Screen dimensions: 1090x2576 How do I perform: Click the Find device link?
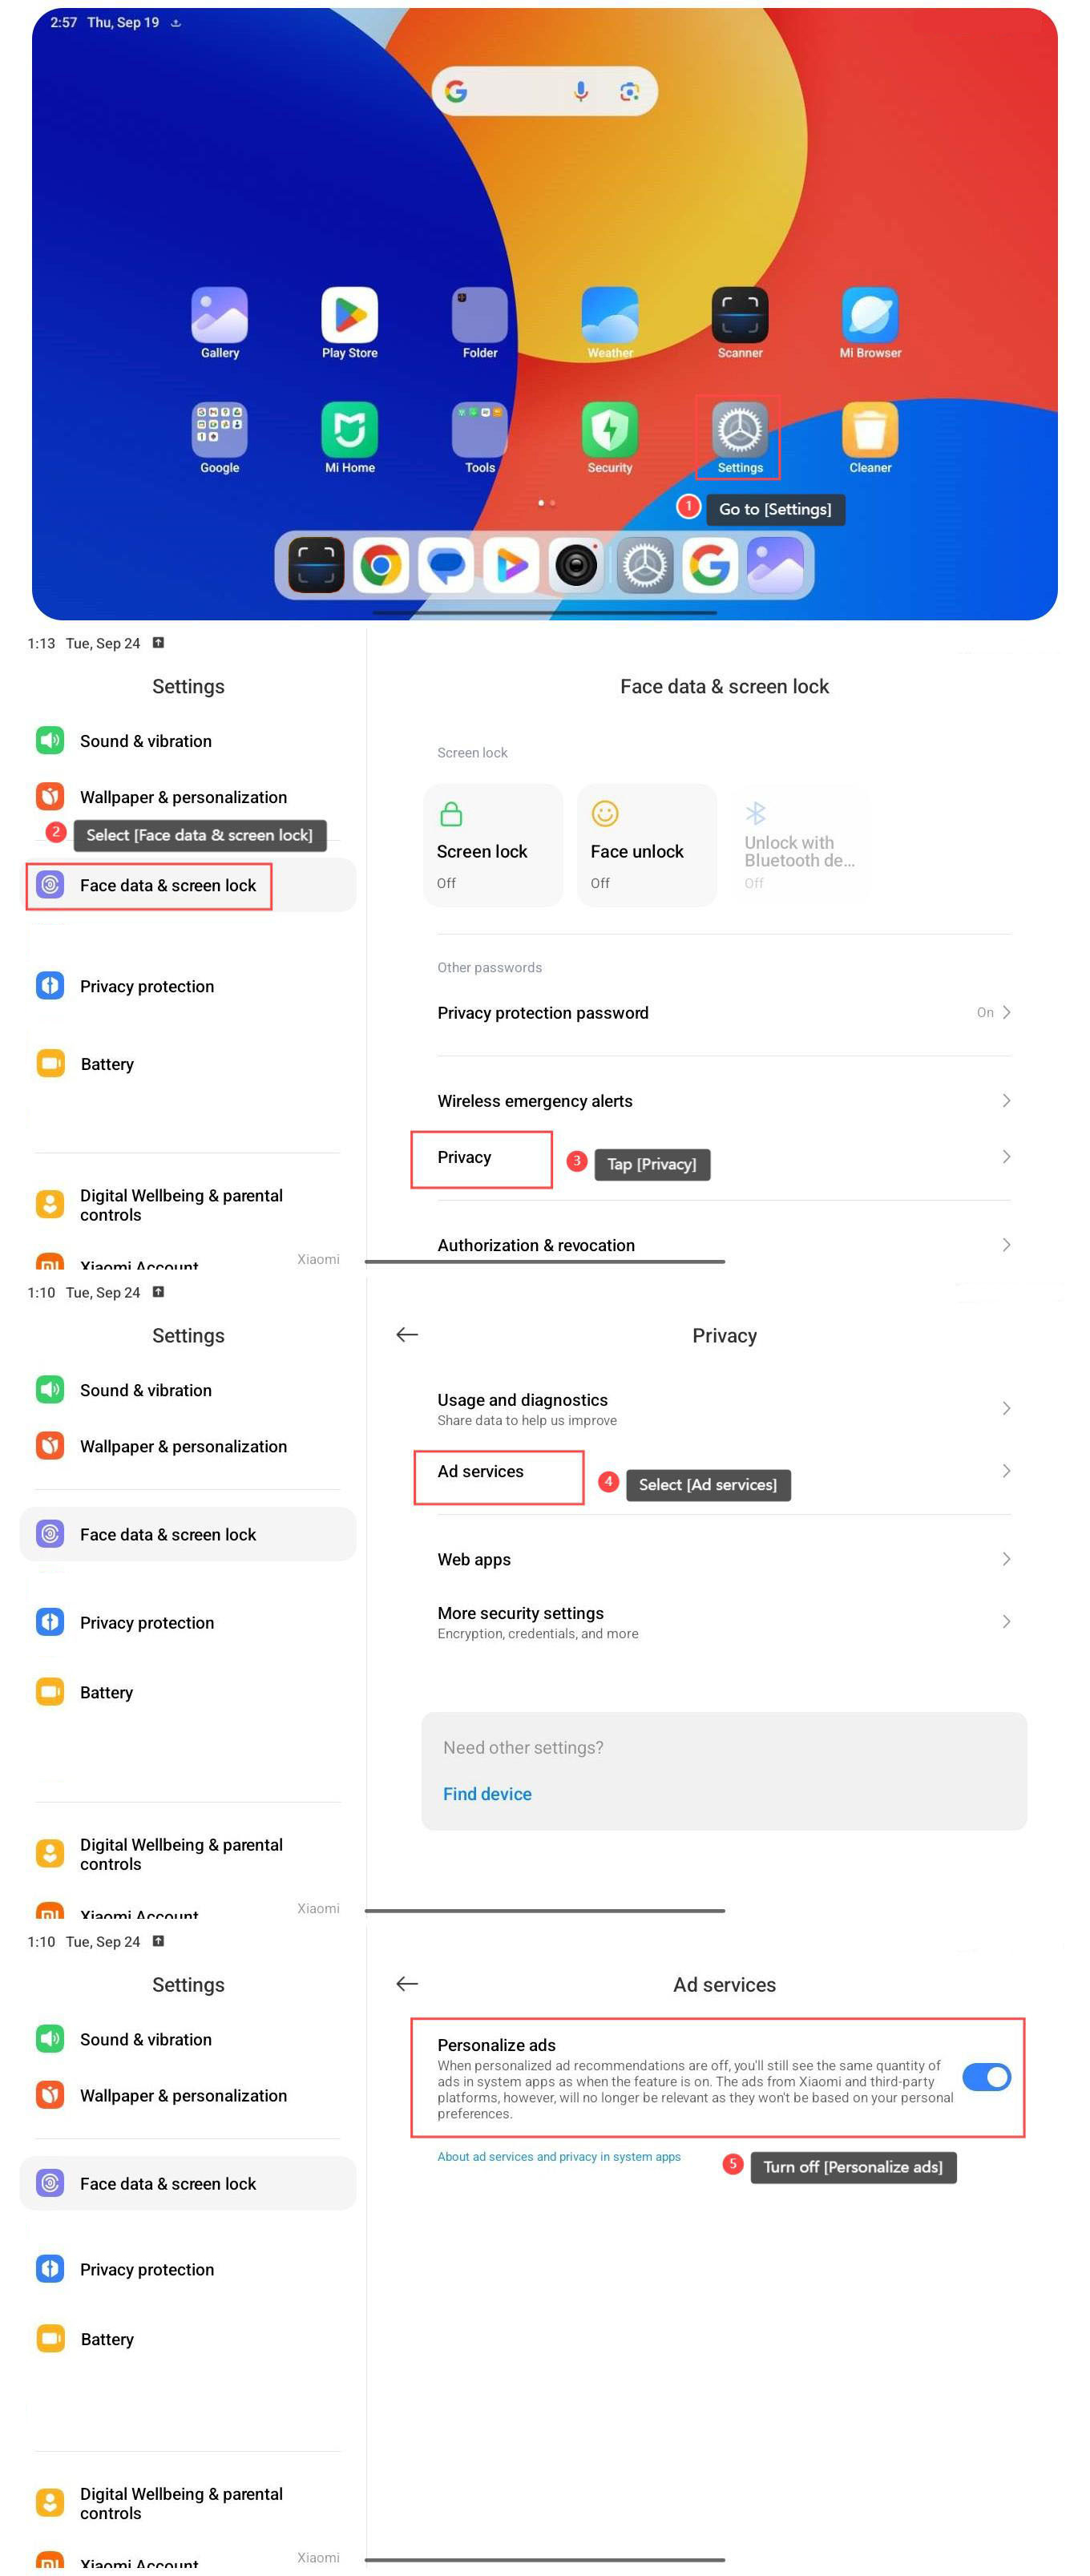coord(487,1794)
